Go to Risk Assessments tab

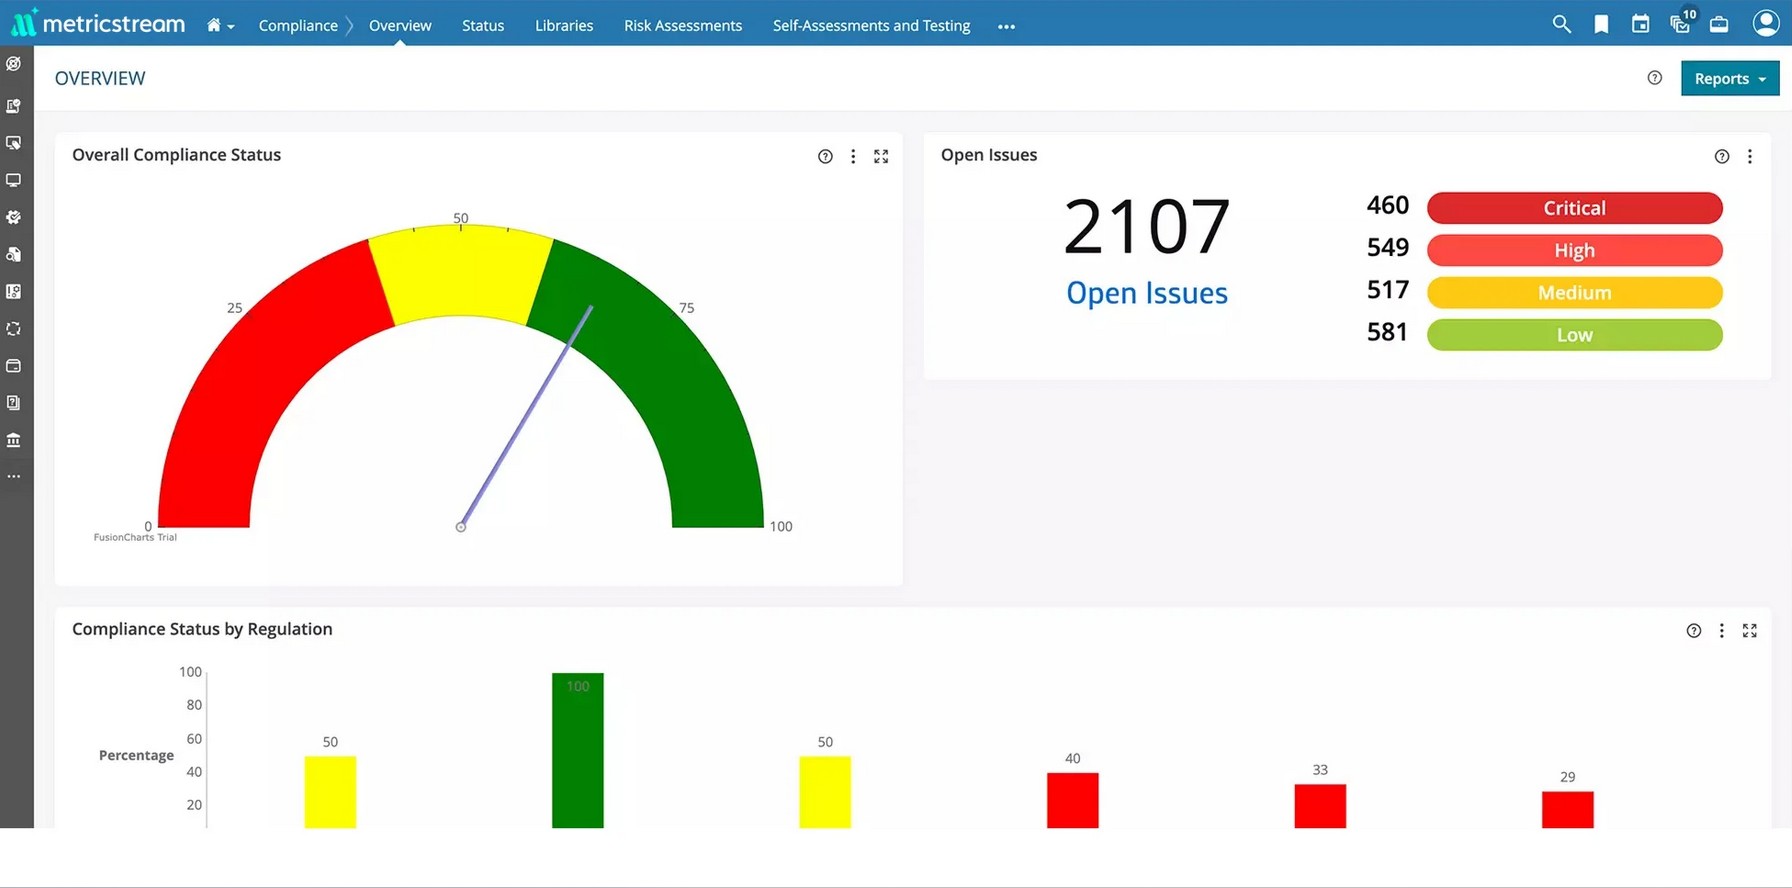click(x=683, y=26)
